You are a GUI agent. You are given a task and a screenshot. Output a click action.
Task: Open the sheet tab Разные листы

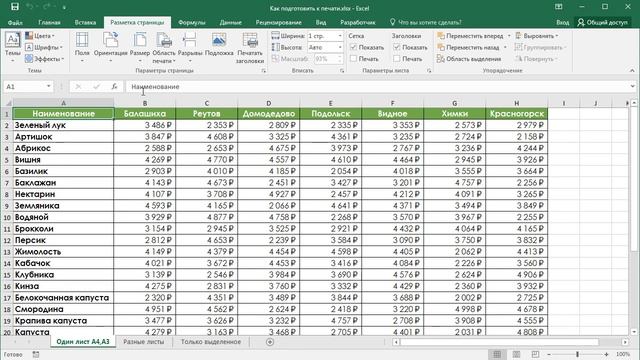pos(144,342)
